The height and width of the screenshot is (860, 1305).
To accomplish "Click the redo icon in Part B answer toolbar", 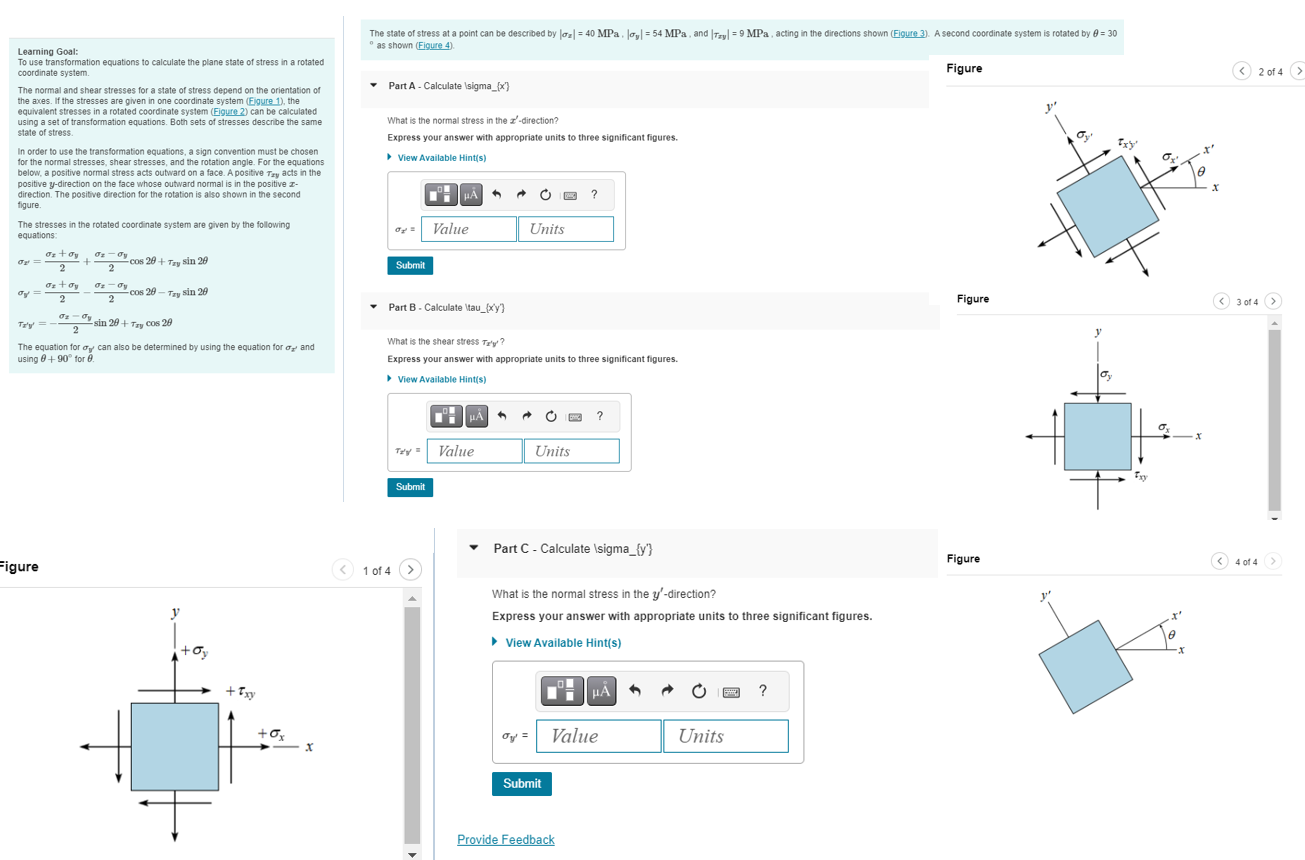I will 528,414.
